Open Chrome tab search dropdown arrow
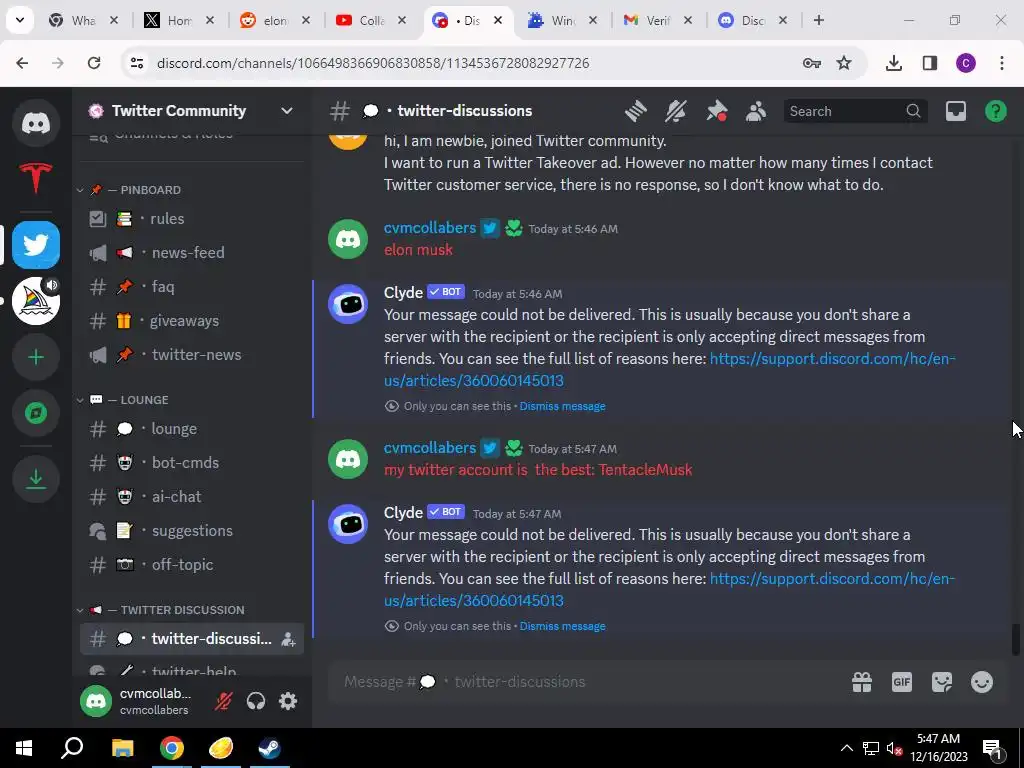 click(20, 20)
